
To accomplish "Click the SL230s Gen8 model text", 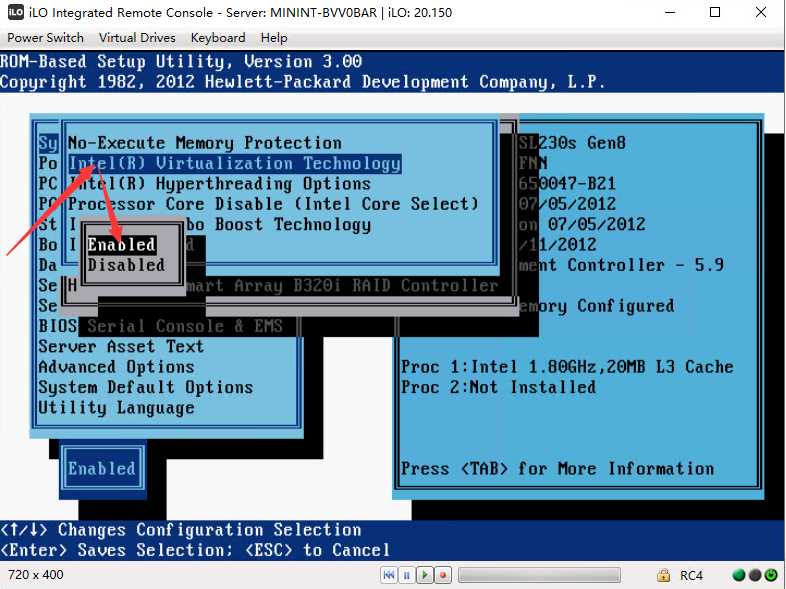I will pos(572,143).
